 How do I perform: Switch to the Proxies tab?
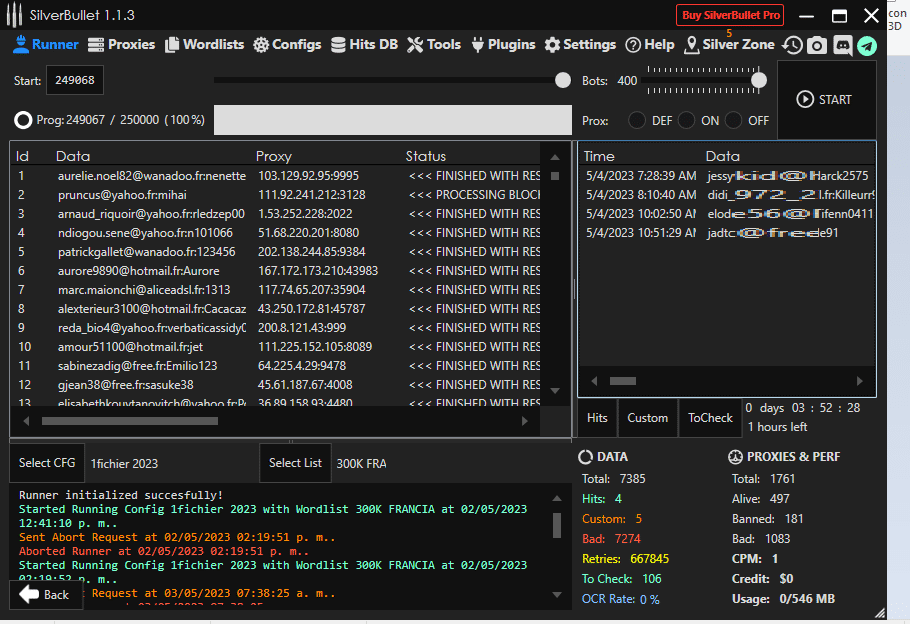coord(121,45)
